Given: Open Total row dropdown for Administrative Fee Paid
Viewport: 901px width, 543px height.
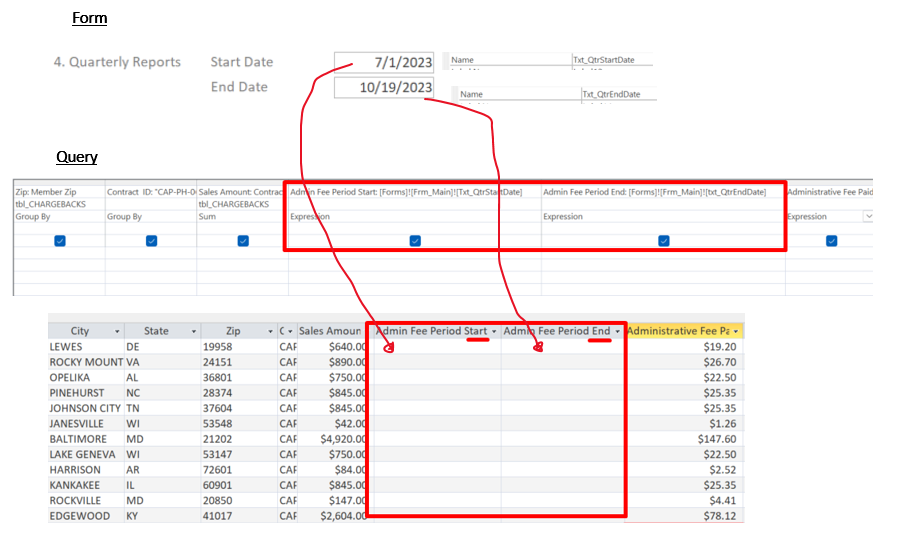Looking at the screenshot, I should 868,216.
